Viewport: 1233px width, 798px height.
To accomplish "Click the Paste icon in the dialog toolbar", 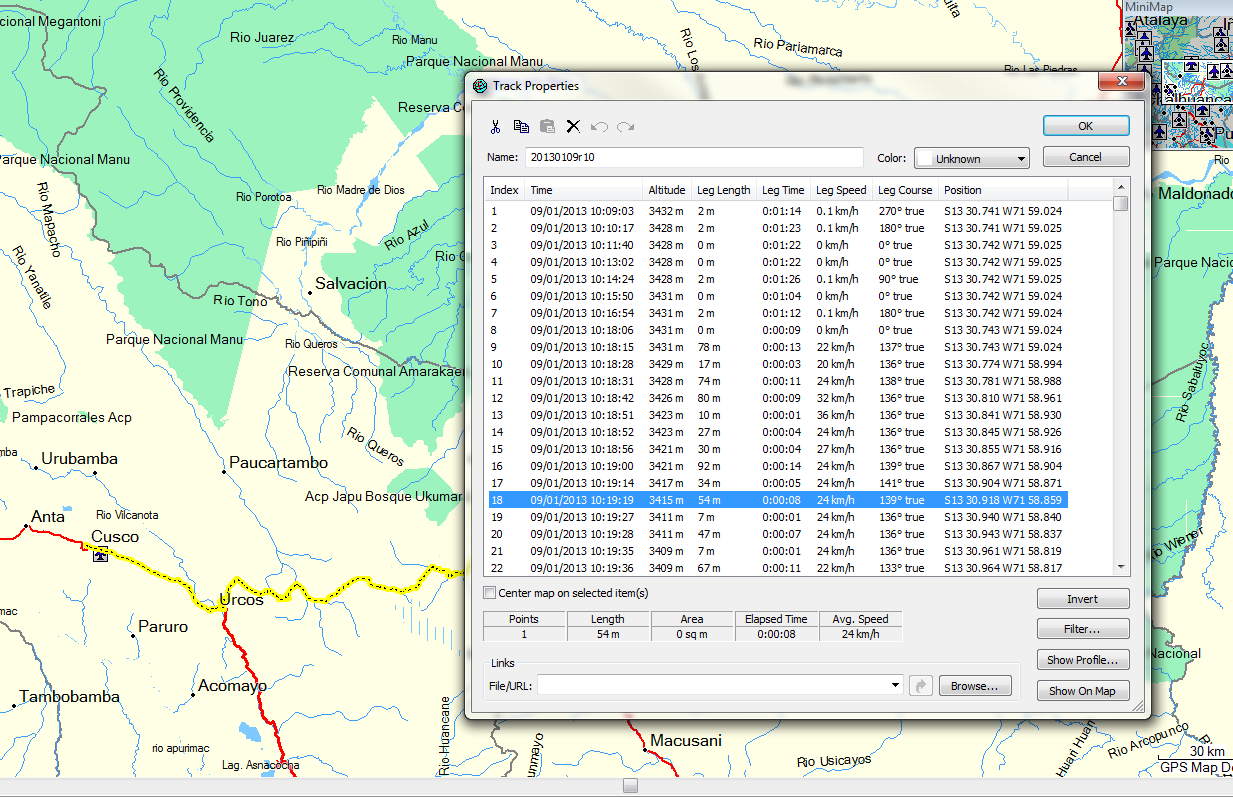I will [x=547, y=126].
